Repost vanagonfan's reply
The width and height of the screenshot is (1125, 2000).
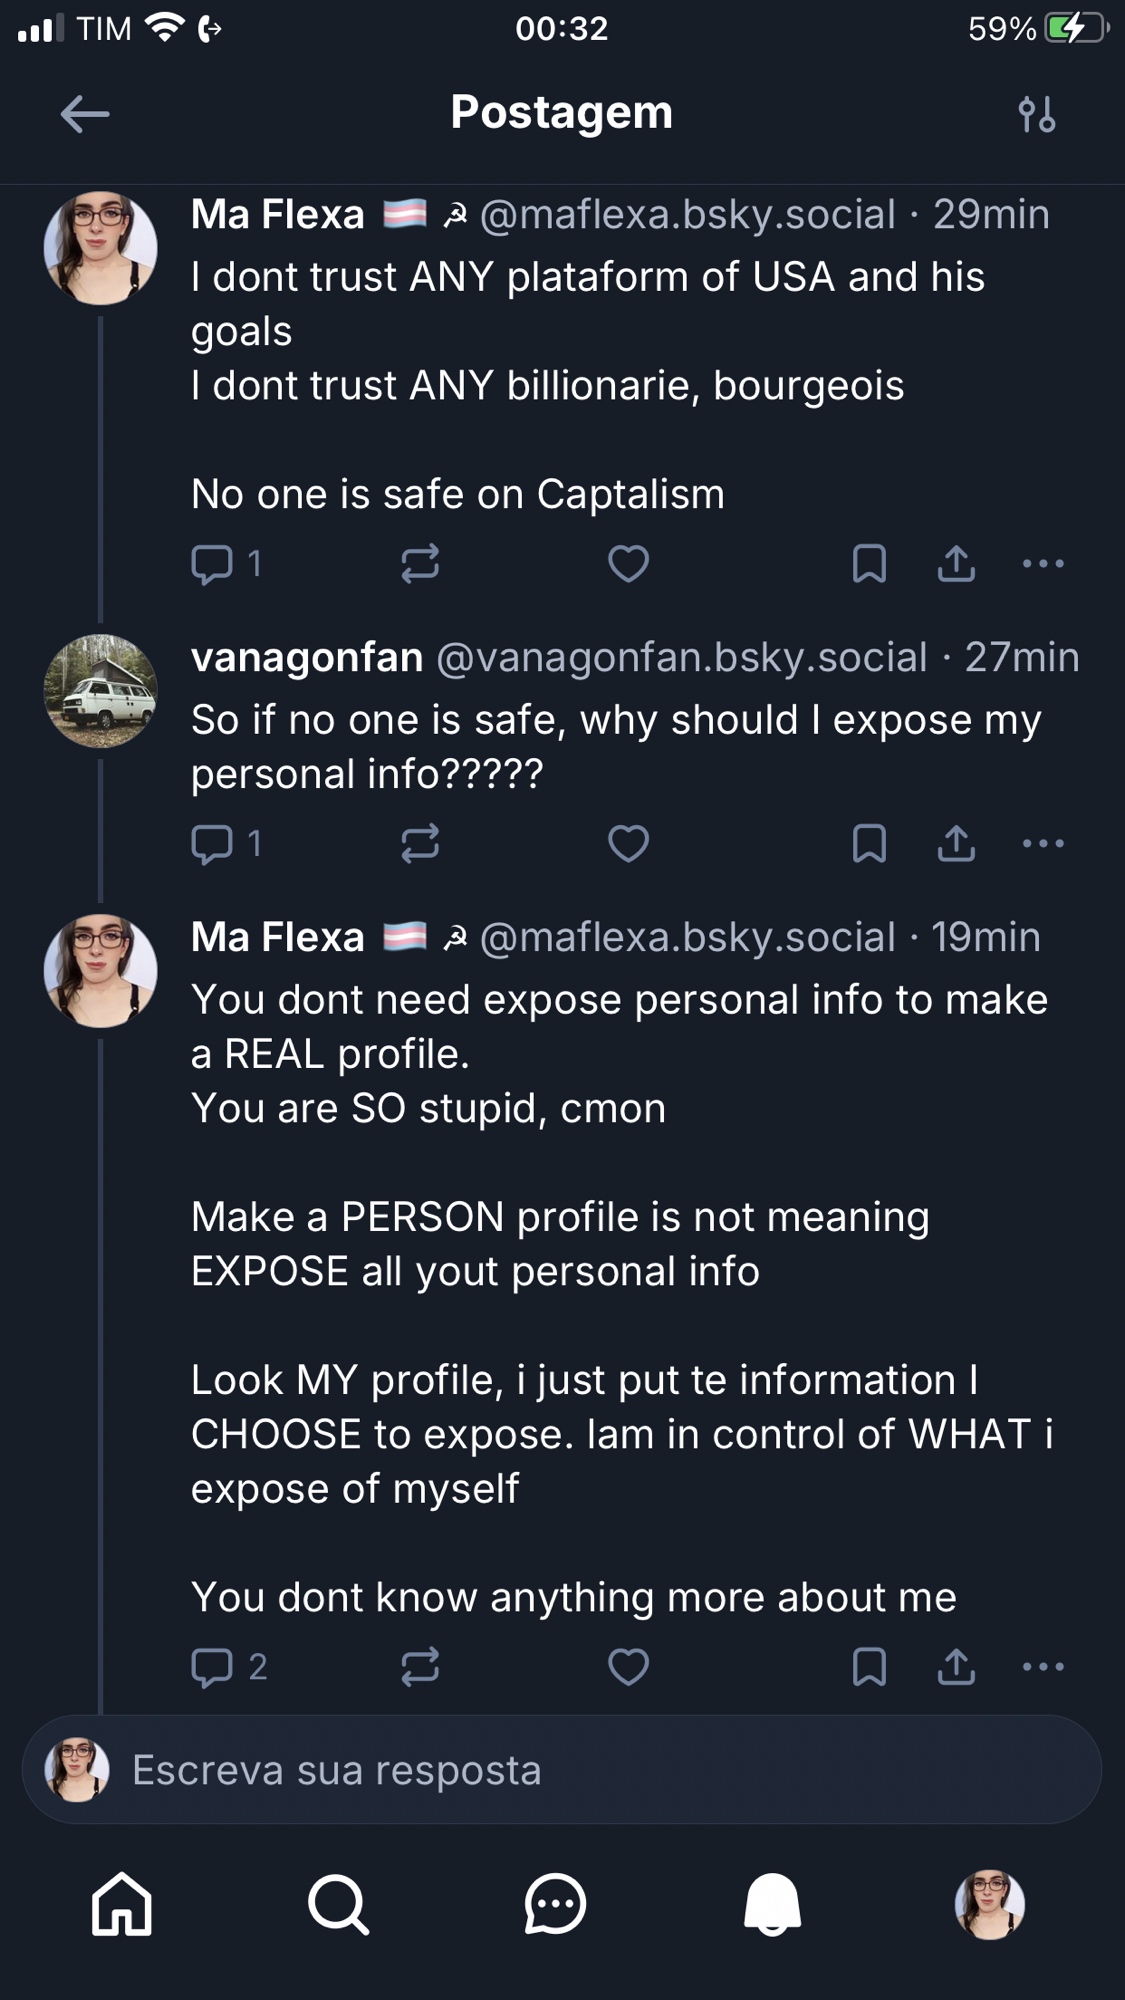(420, 844)
